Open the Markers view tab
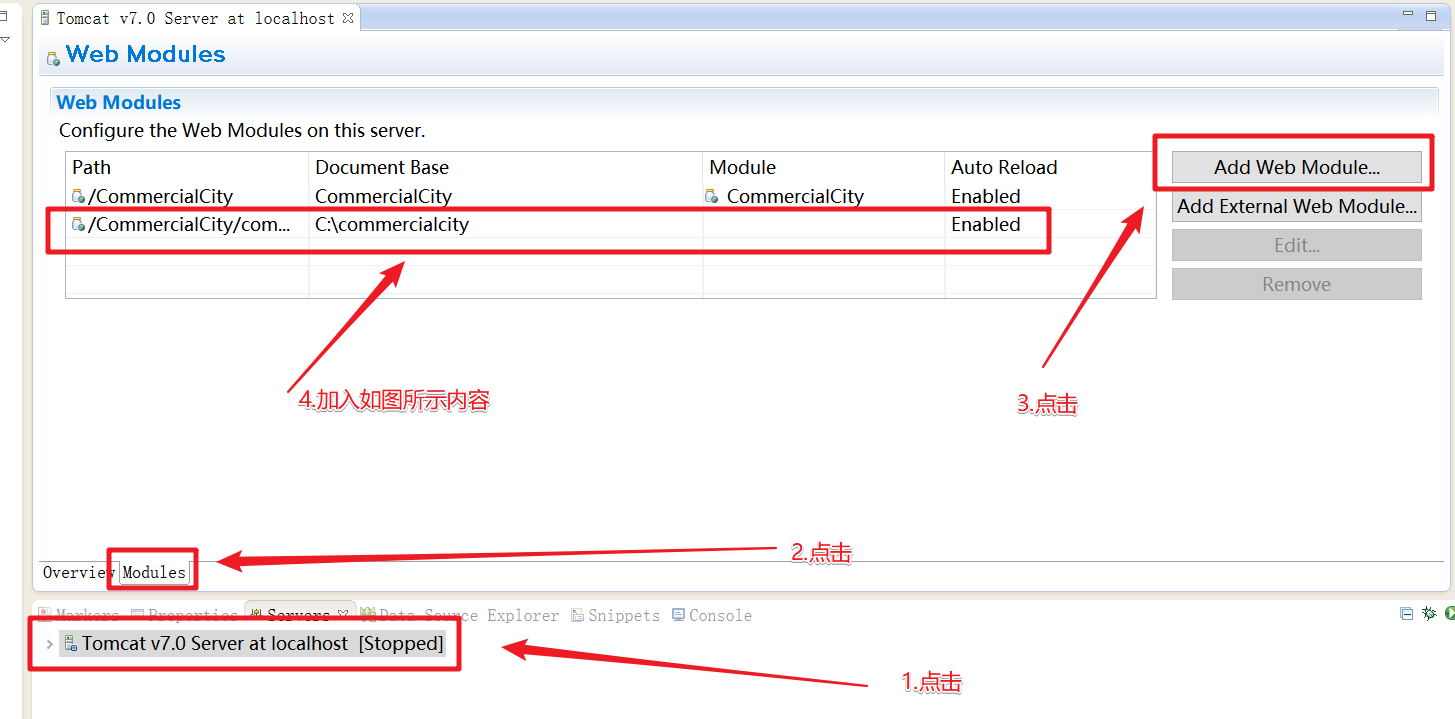 [80, 615]
